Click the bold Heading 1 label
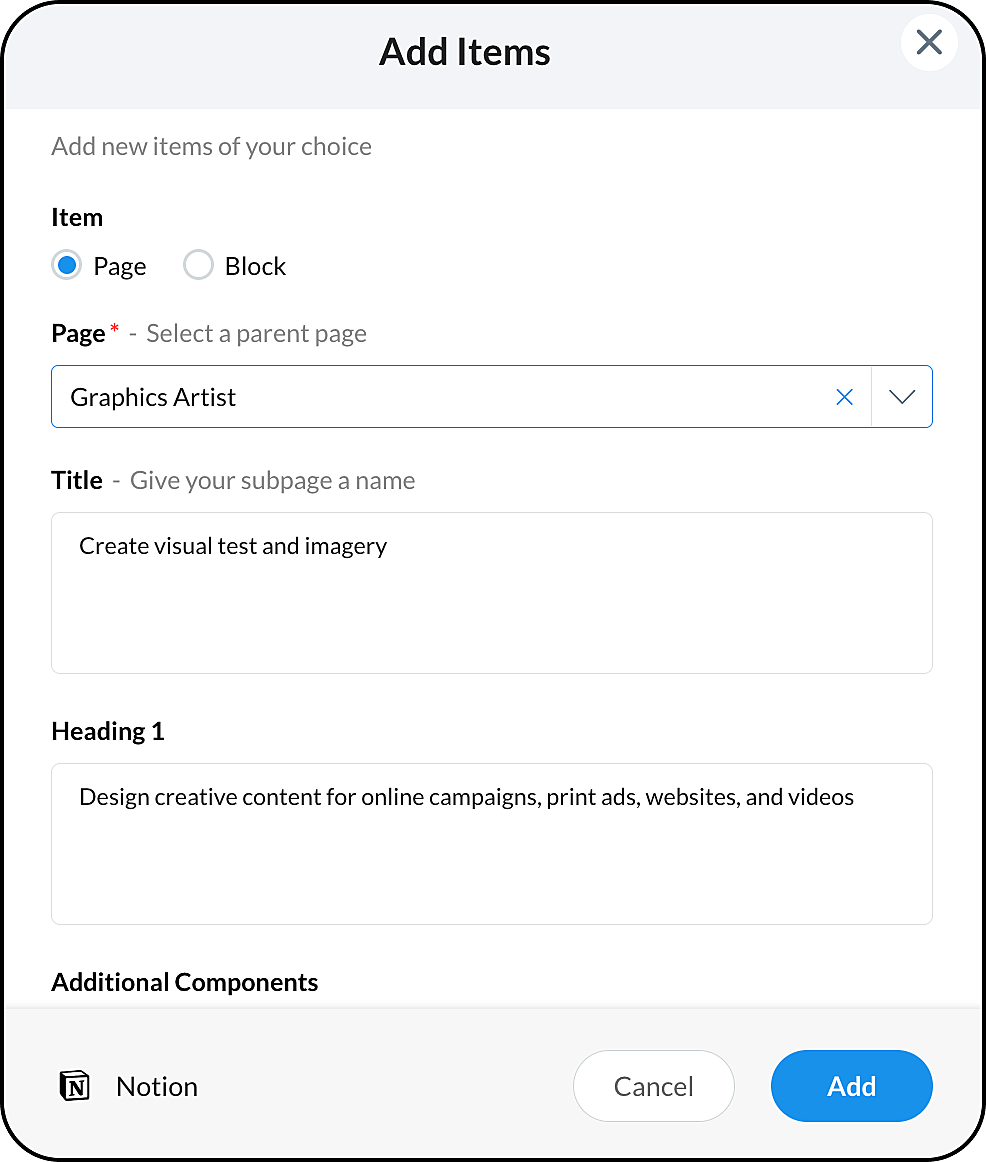The height and width of the screenshot is (1162, 986). [108, 731]
